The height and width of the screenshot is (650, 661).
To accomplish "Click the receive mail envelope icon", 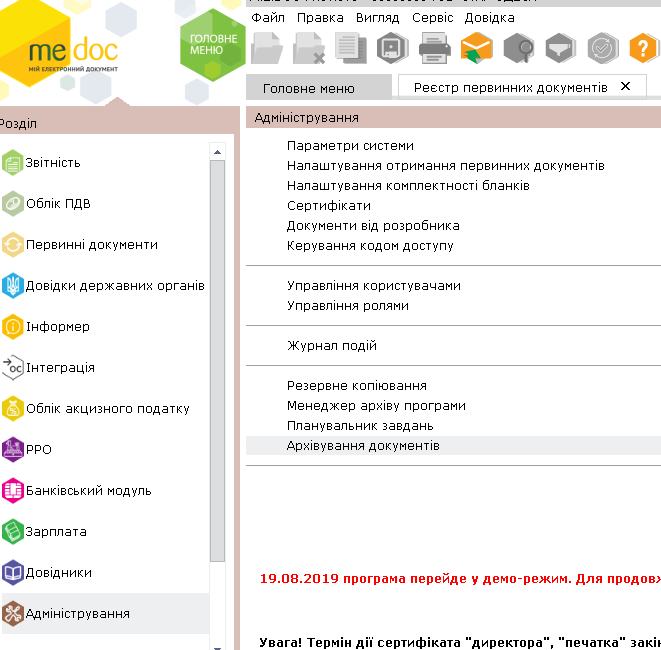I will pos(477,48).
